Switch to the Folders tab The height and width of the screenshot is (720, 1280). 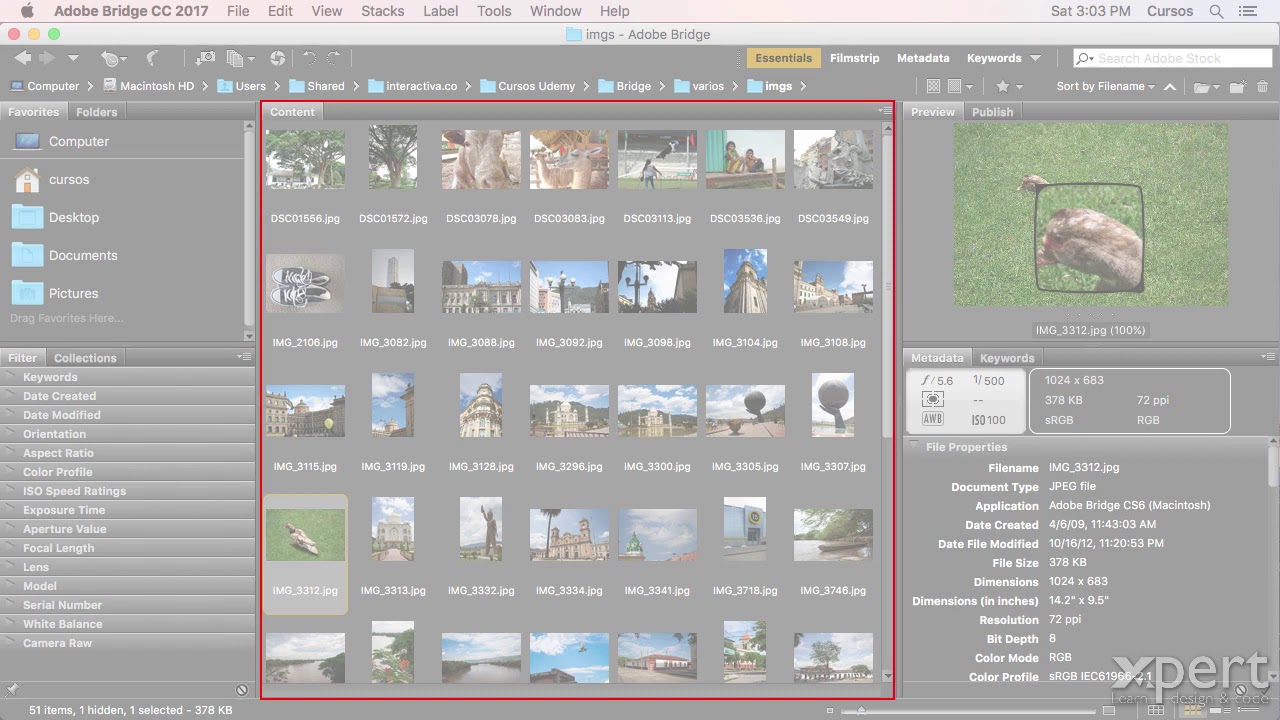(x=96, y=112)
